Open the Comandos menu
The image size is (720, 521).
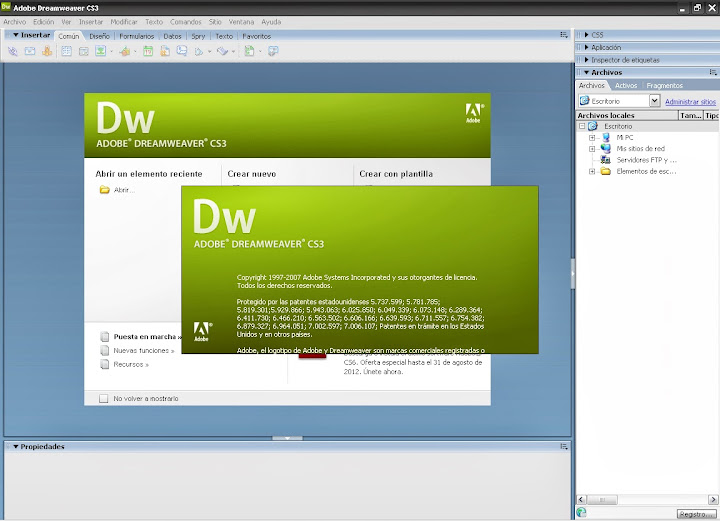click(186, 22)
